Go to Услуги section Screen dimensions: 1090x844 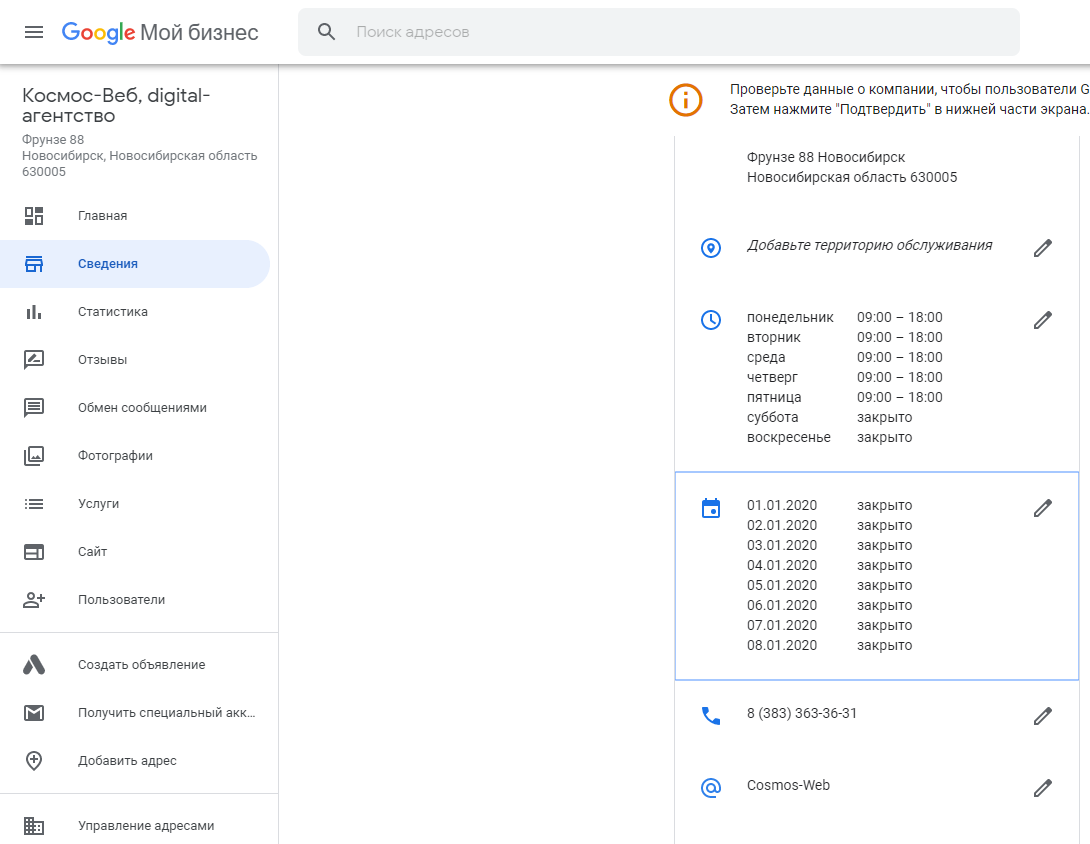[x=135, y=503]
